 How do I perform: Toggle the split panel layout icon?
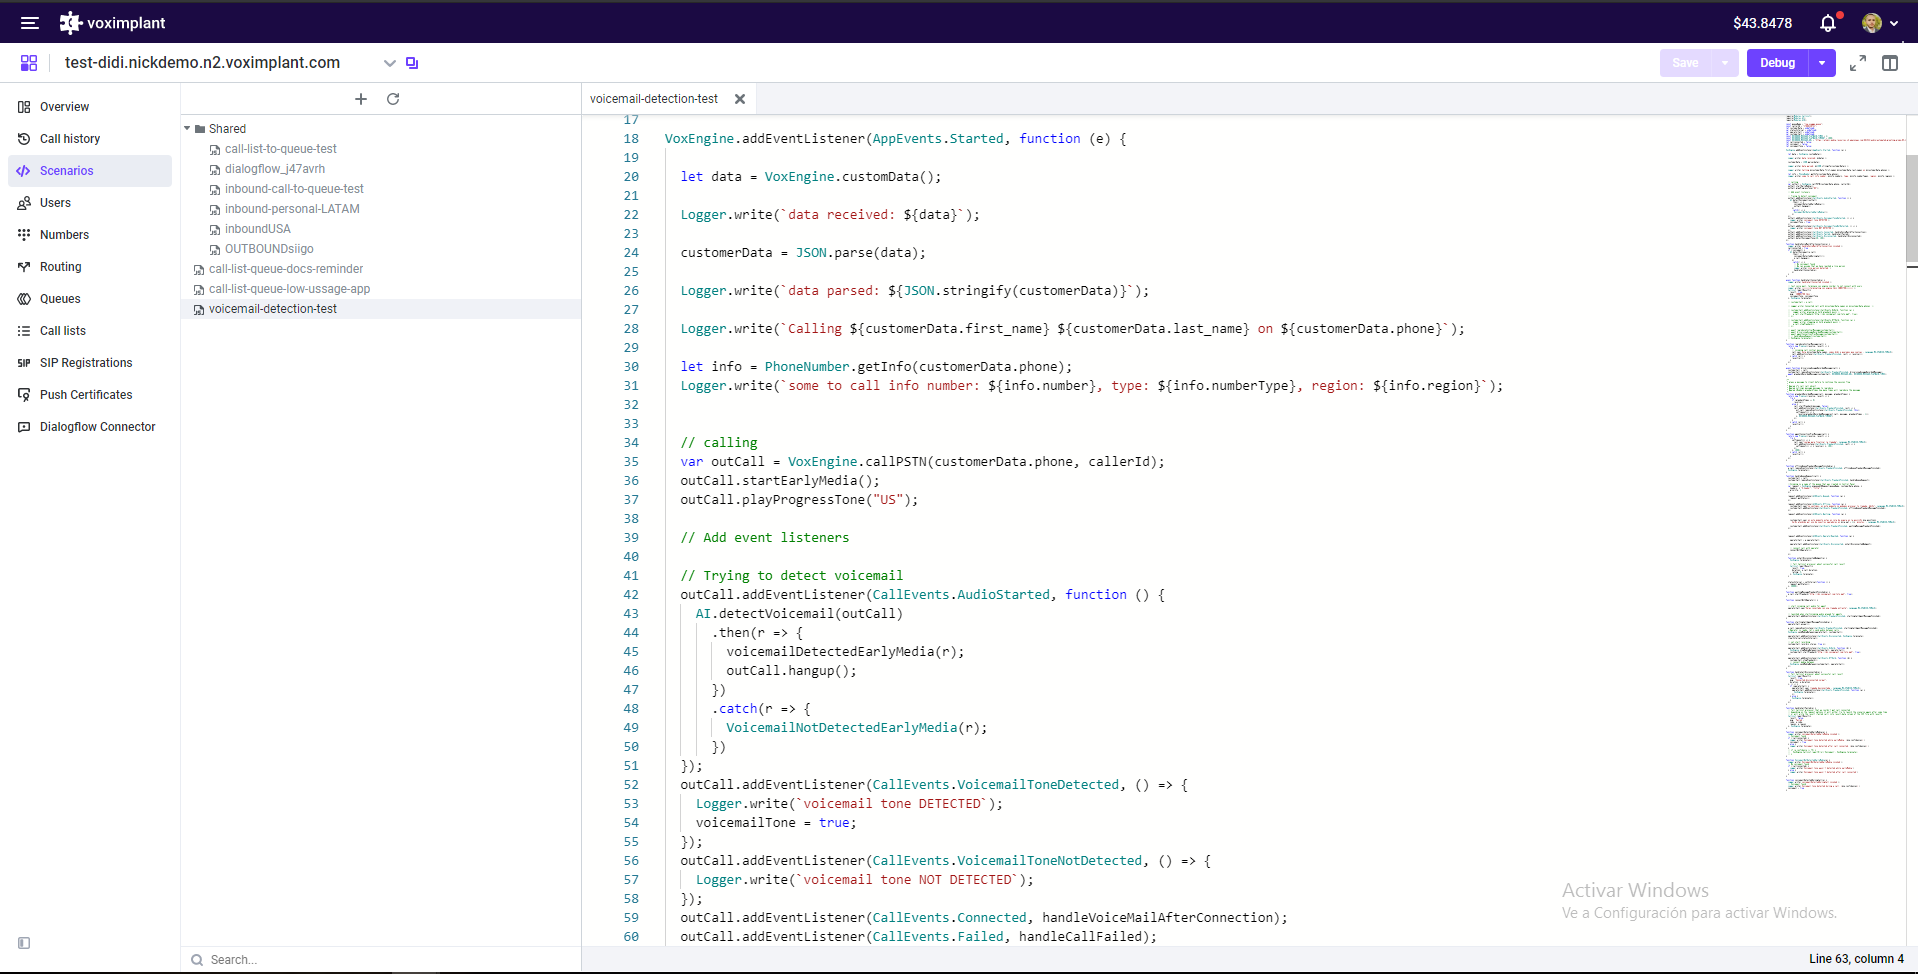(x=1890, y=63)
